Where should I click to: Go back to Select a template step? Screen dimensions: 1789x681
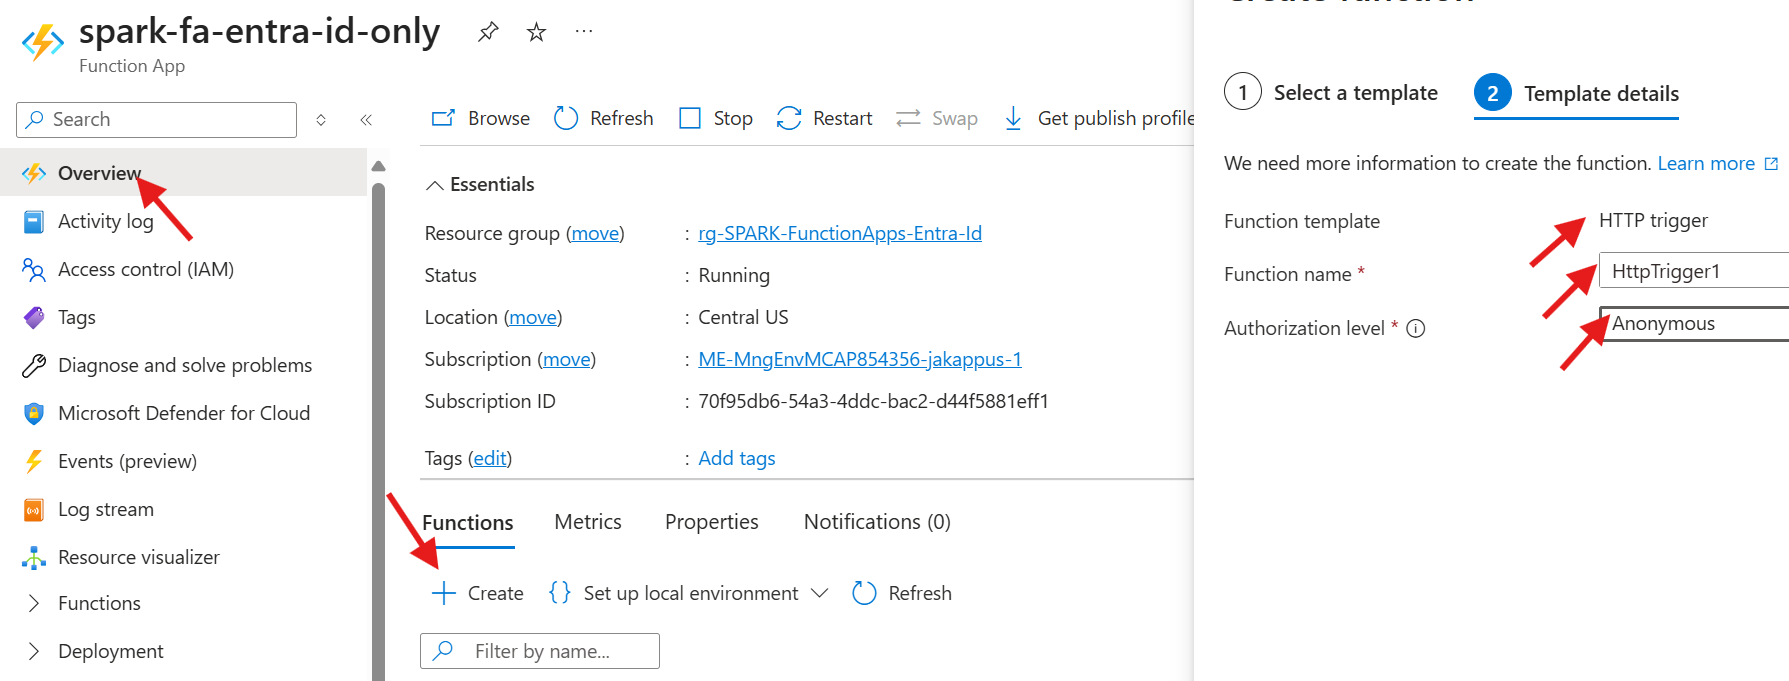1331,93
